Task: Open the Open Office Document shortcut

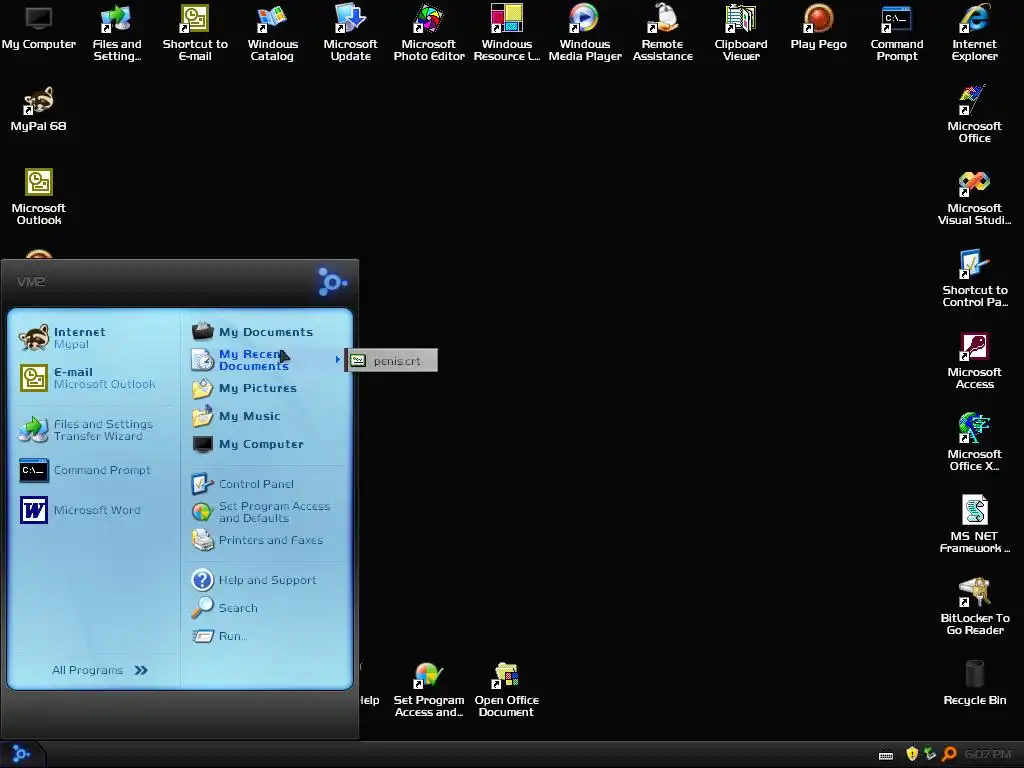Action: pyautogui.click(x=507, y=690)
